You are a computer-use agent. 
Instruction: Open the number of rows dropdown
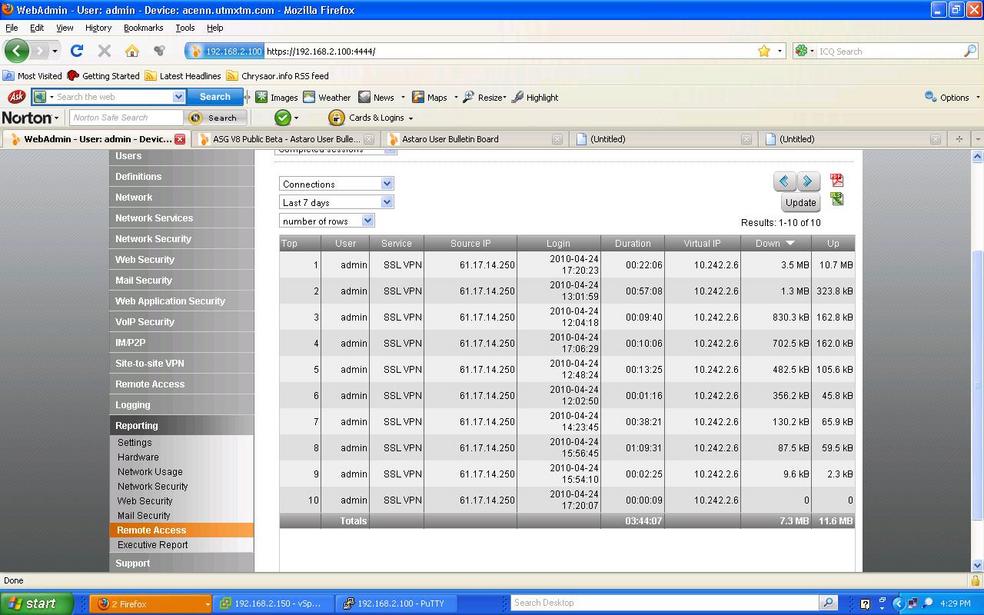tap(326, 221)
